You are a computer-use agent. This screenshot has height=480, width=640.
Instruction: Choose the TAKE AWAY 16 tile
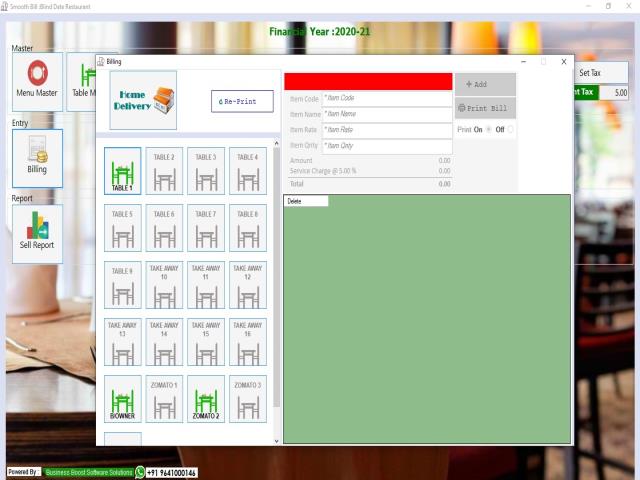coord(248,342)
